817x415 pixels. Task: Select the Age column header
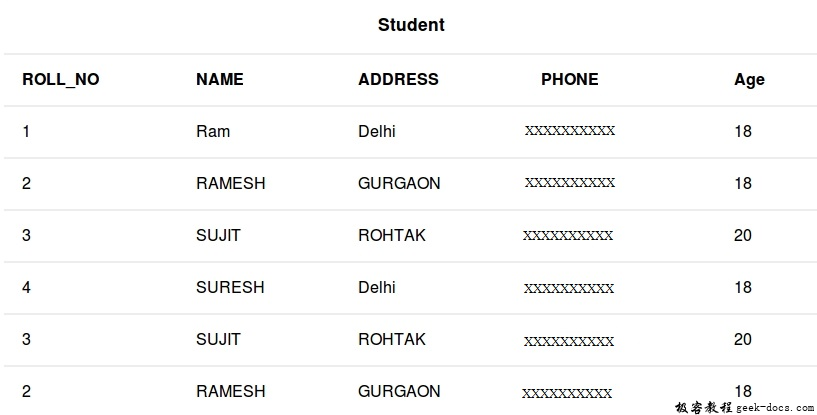749,80
